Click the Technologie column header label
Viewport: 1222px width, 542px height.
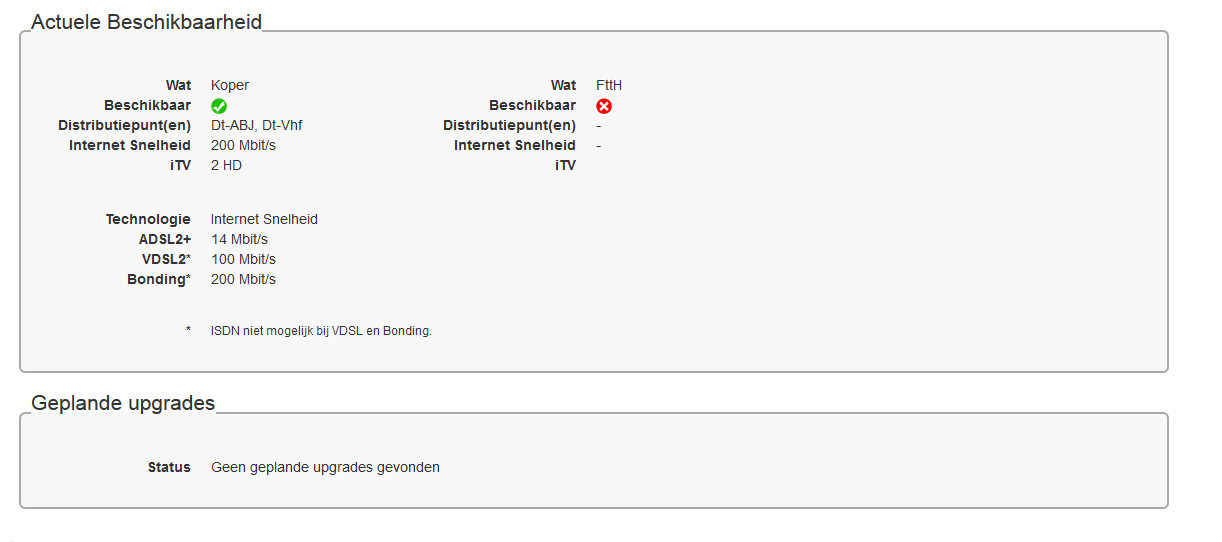tap(148, 219)
